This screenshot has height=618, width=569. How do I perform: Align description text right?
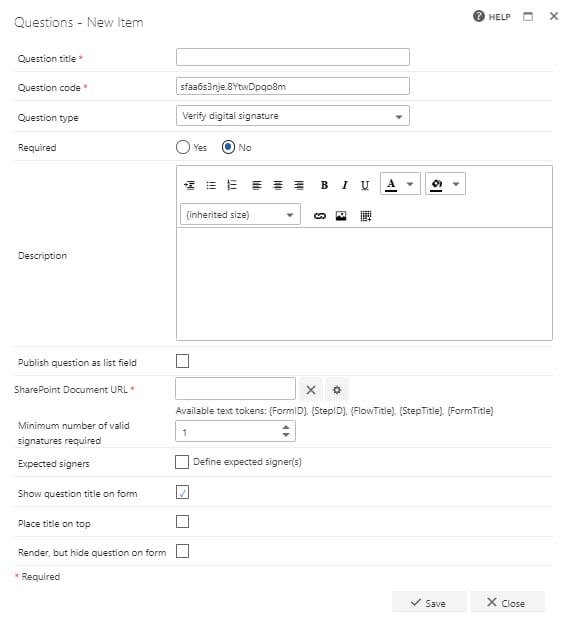pyautogui.click(x=299, y=185)
